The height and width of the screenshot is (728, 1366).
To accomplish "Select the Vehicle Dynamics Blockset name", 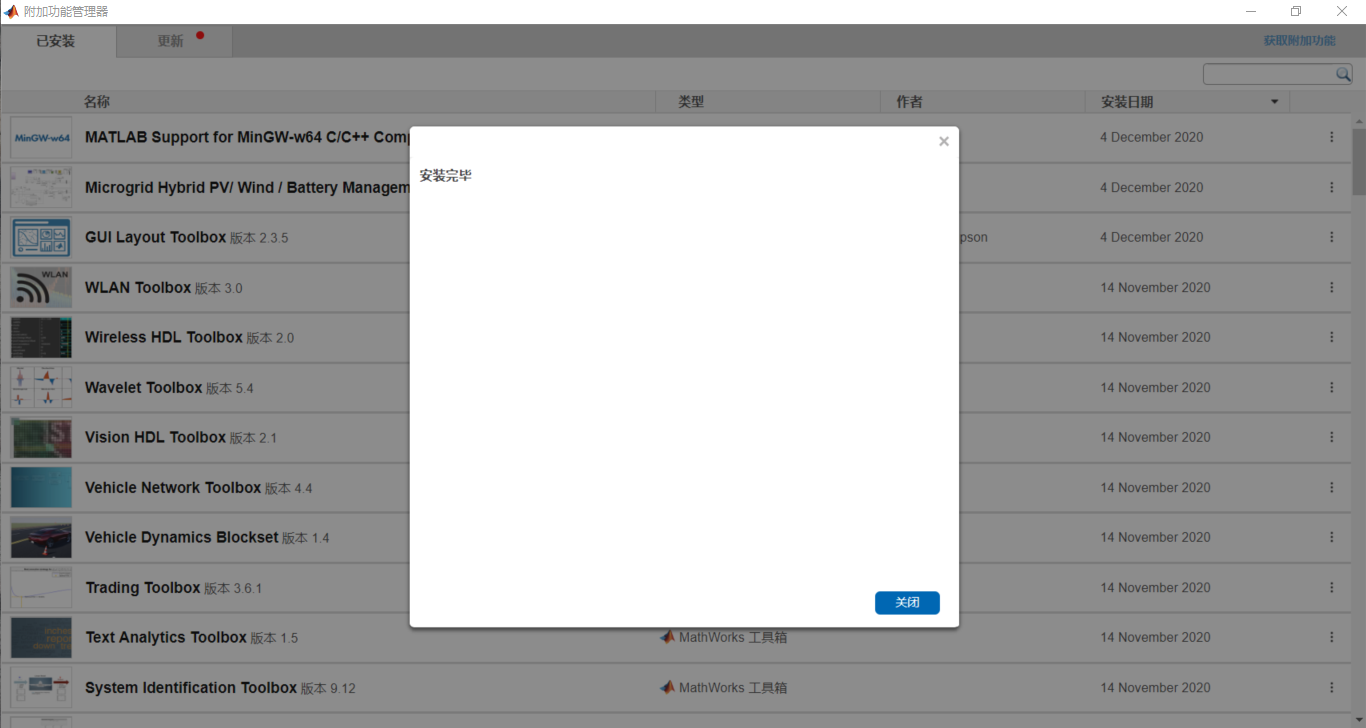I will click(x=182, y=537).
